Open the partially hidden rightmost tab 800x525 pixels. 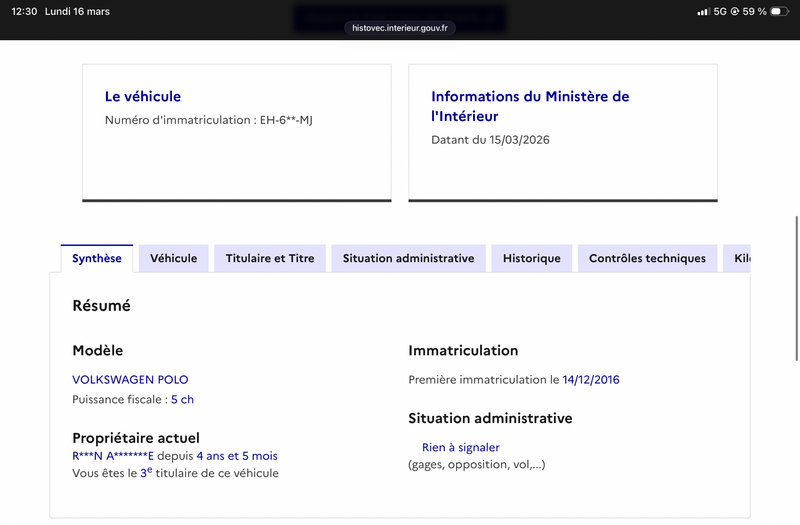[739, 258]
